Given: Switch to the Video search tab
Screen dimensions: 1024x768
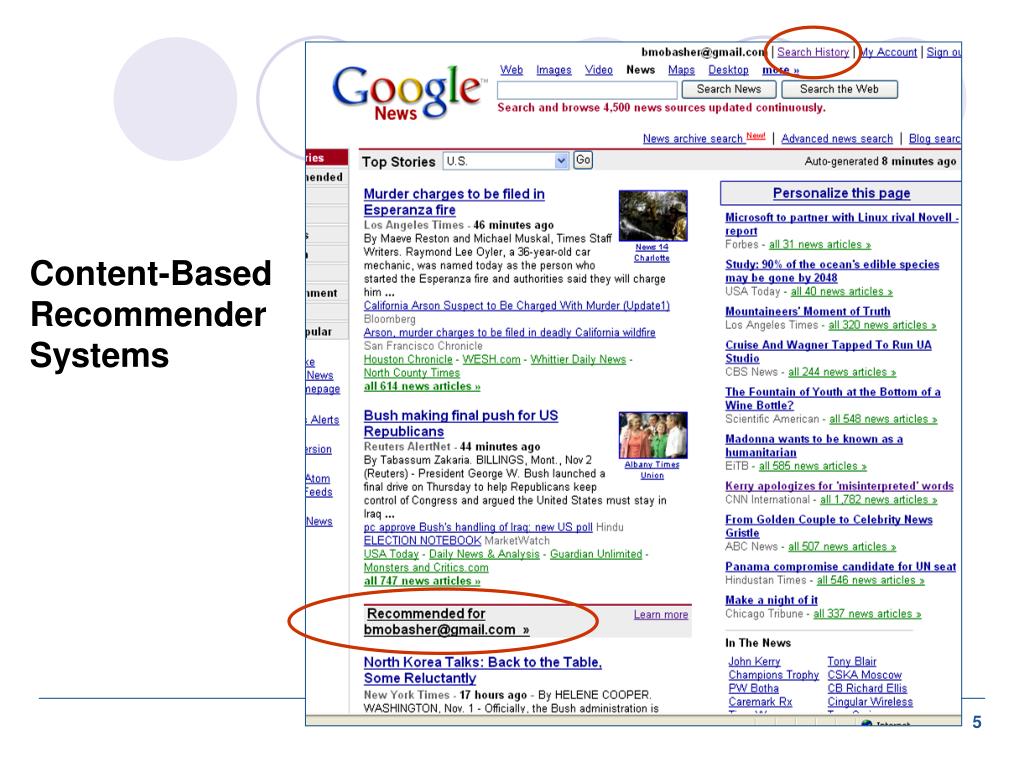Looking at the screenshot, I should point(598,70).
